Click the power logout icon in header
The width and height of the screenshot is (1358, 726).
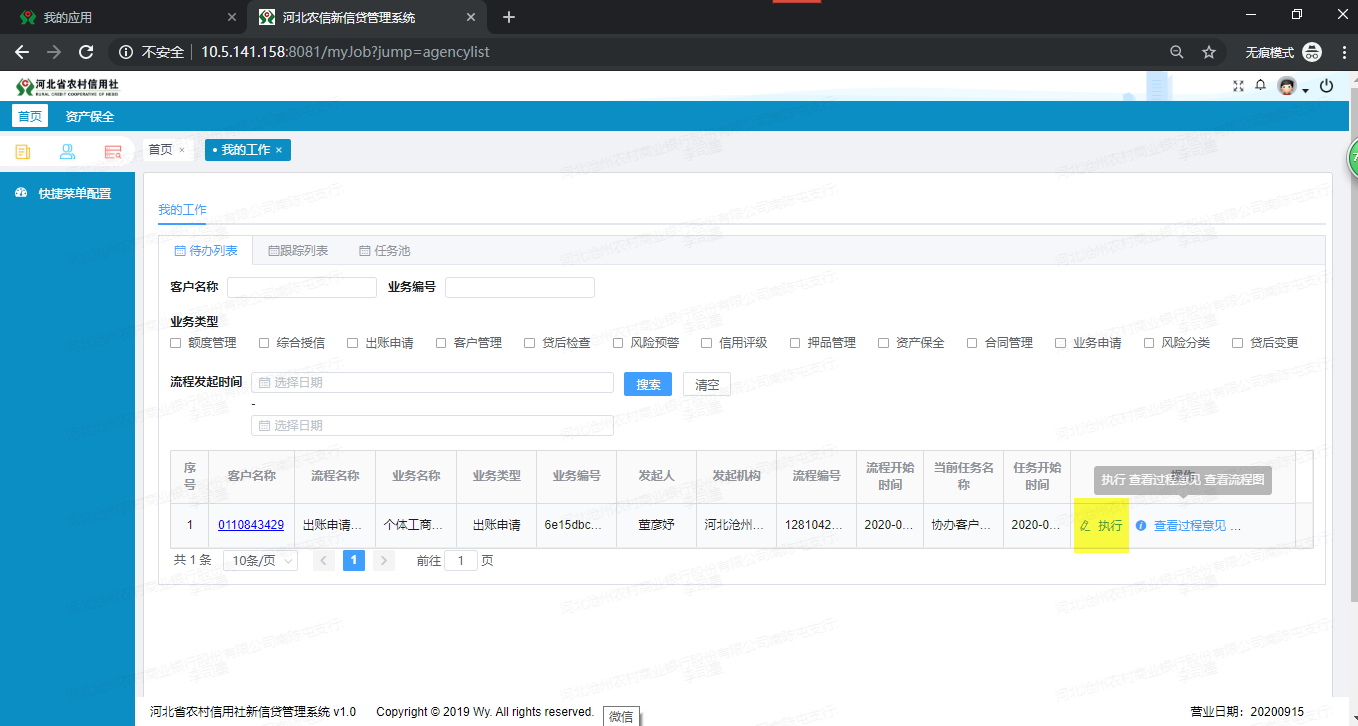(1326, 86)
